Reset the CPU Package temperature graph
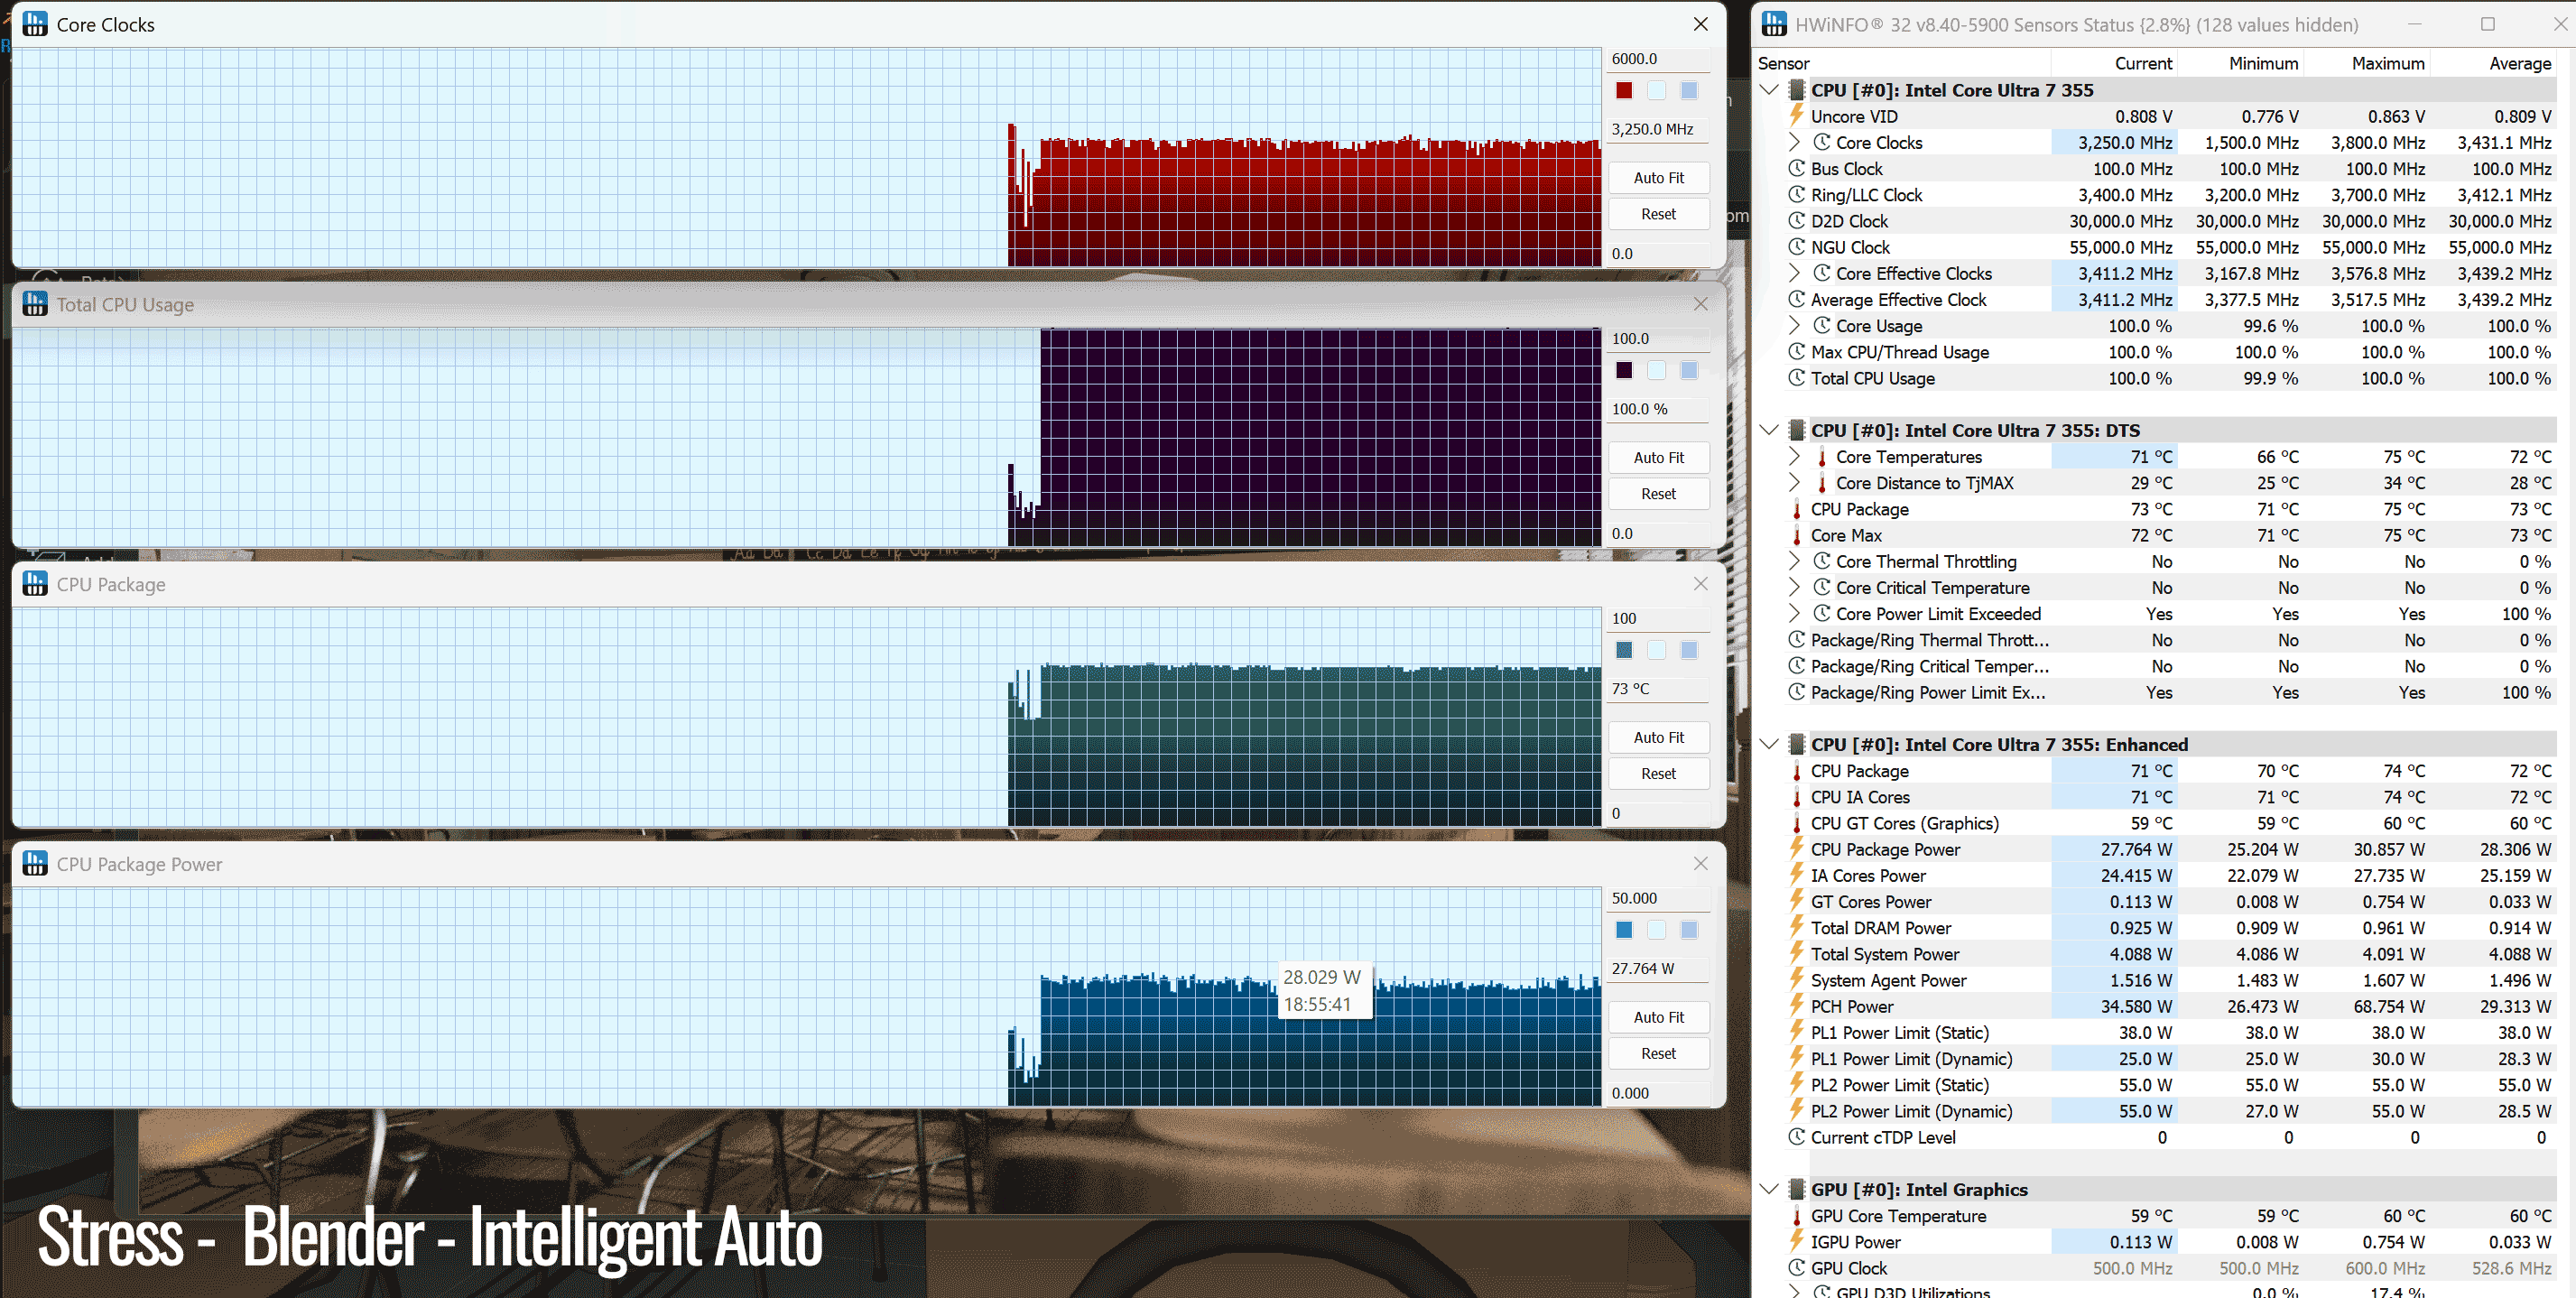 (x=1658, y=774)
